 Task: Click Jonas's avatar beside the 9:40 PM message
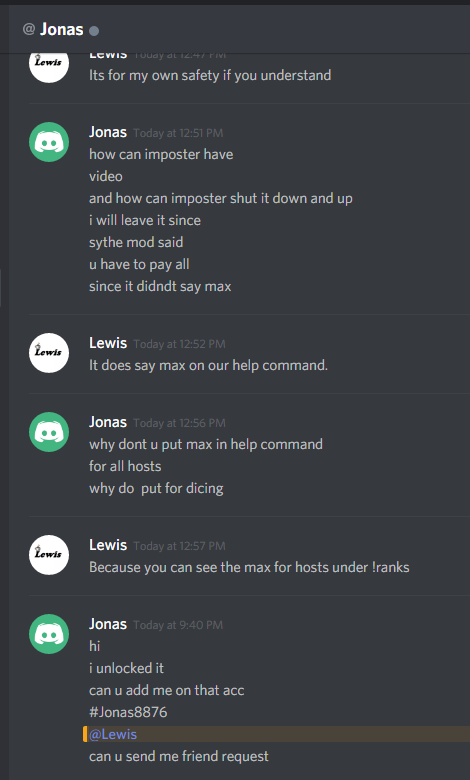coord(49,634)
